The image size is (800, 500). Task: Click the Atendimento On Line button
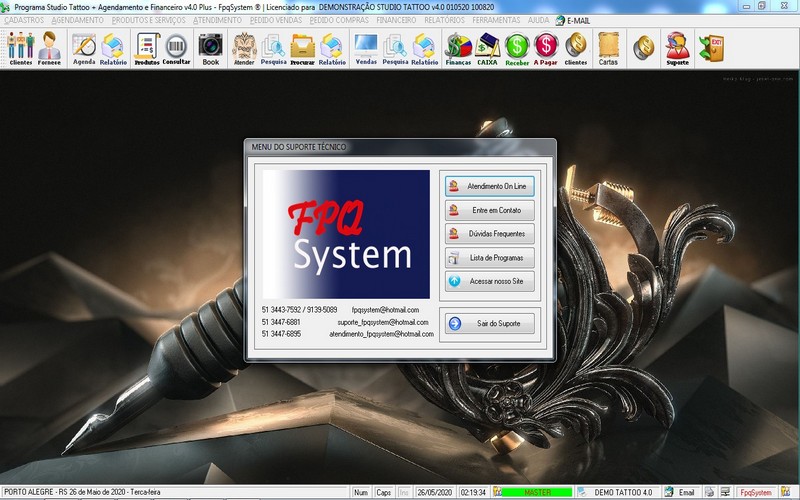click(x=488, y=186)
